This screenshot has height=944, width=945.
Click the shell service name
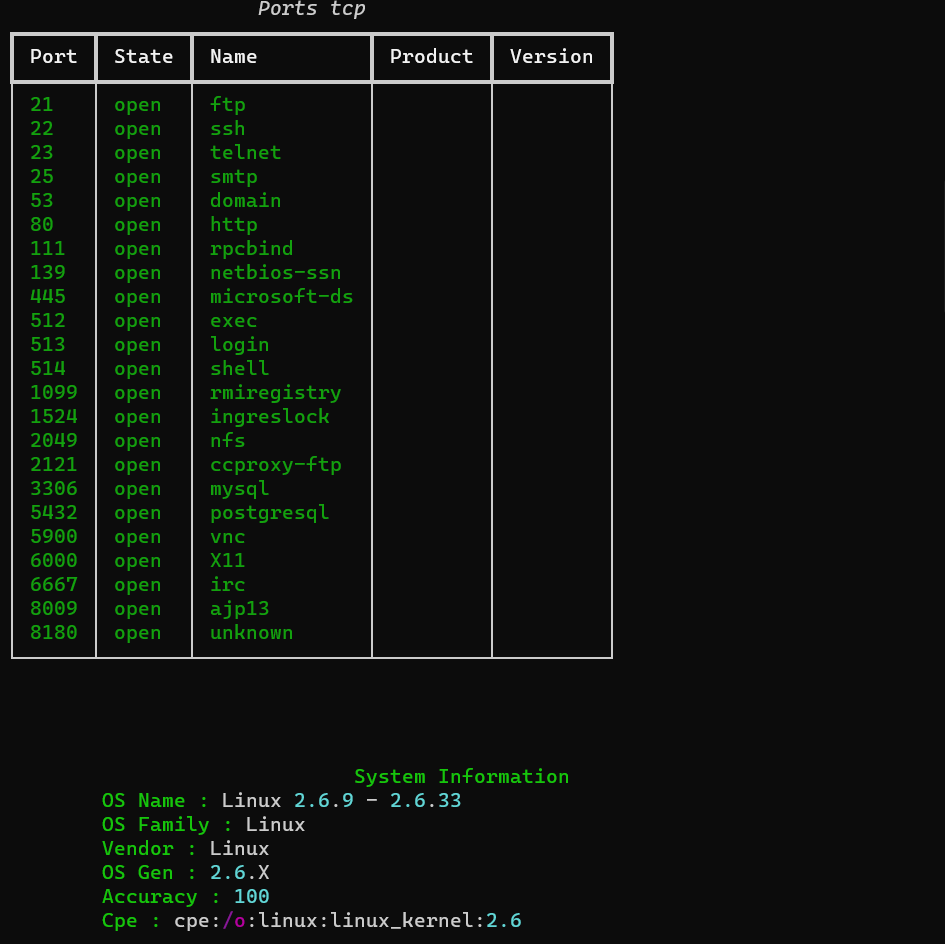[x=239, y=369]
